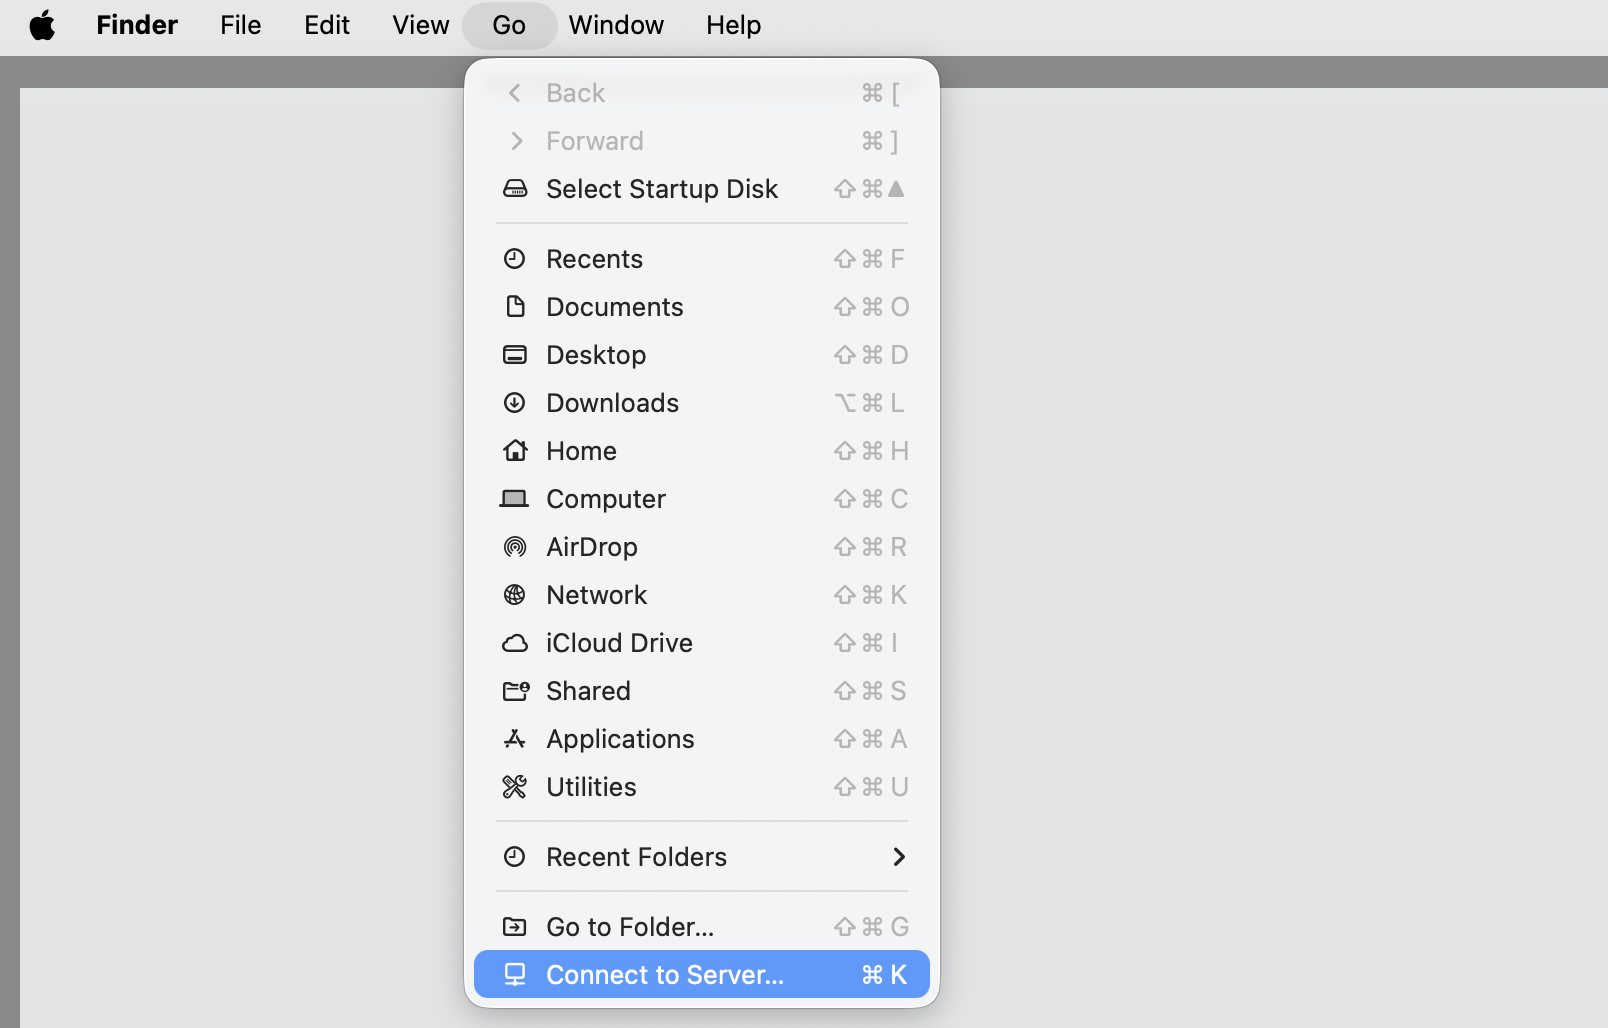This screenshot has width=1608, height=1028.
Task: Go to Documents folder
Action: (702, 307)
